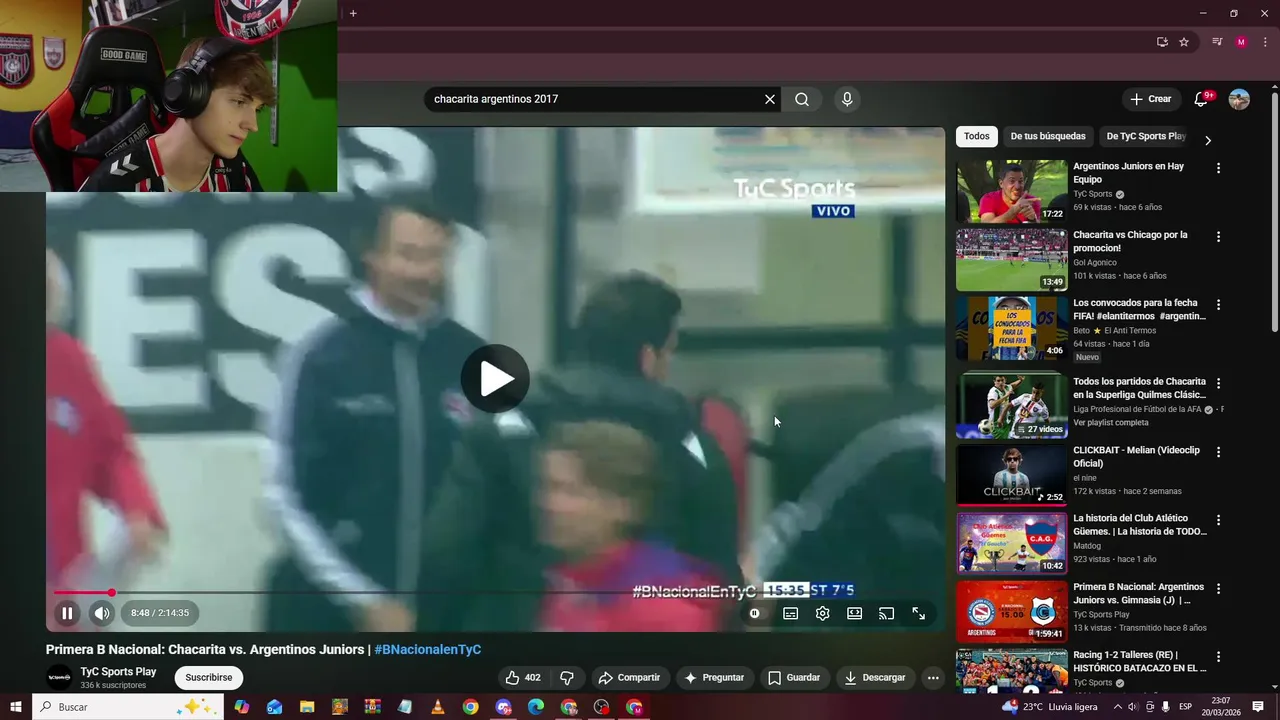Image resolution: width=1280 pixels, height=720 pixels.
Task: Click the red video progress bar
Action: click(x=495, y=593)
